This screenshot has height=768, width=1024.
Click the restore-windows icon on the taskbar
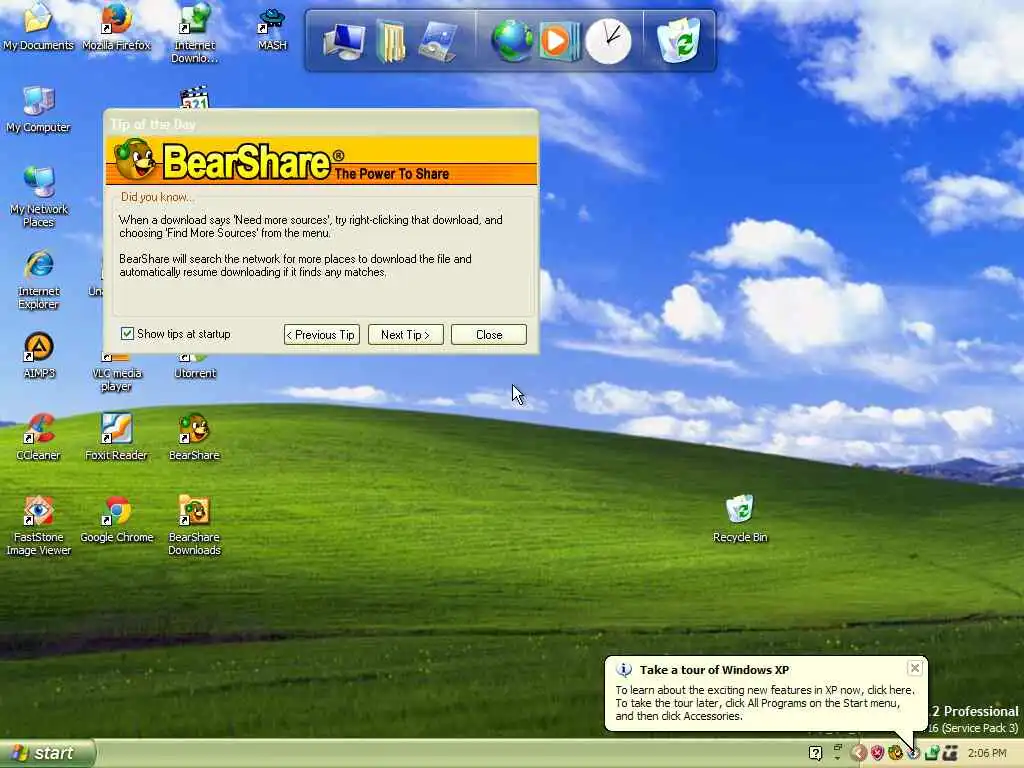click(838, 748)
